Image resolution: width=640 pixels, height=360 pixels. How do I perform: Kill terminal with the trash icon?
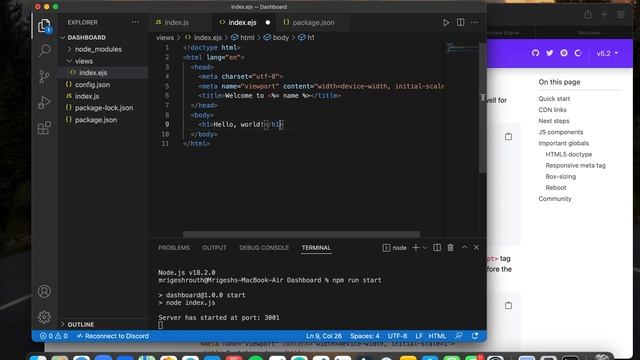(x=451, y=248)
